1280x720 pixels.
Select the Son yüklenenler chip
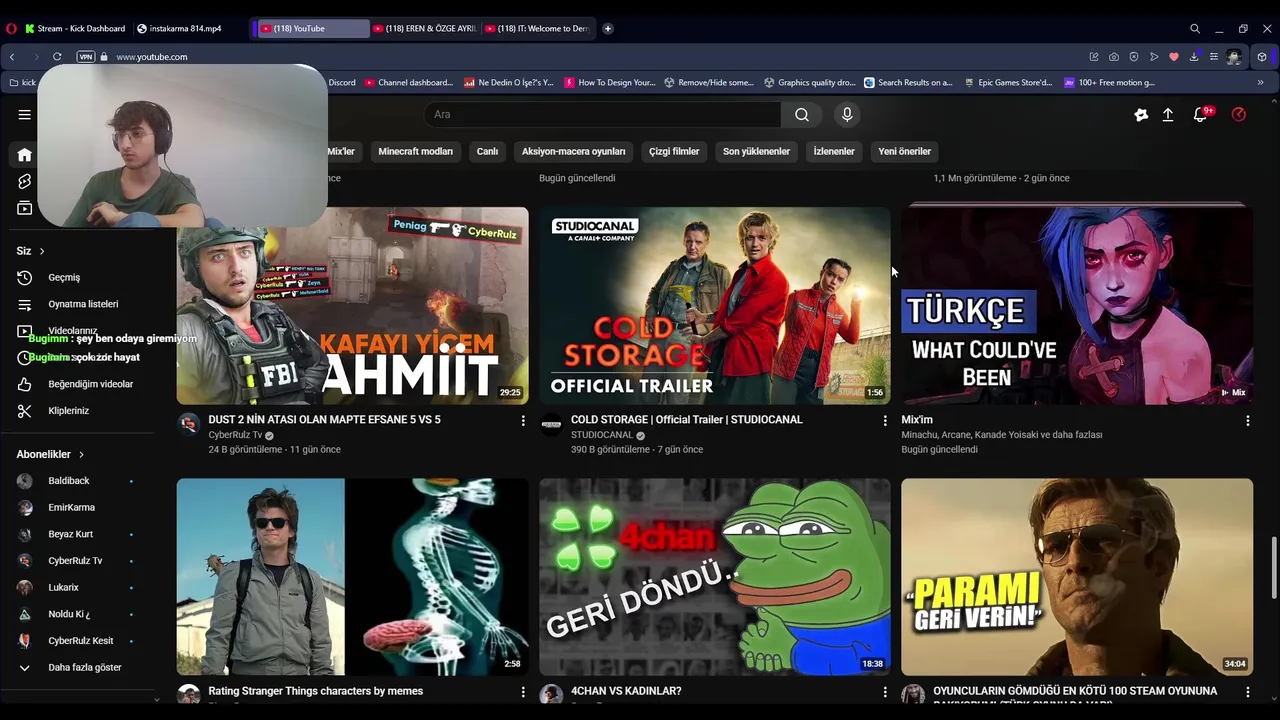(756, 152)
